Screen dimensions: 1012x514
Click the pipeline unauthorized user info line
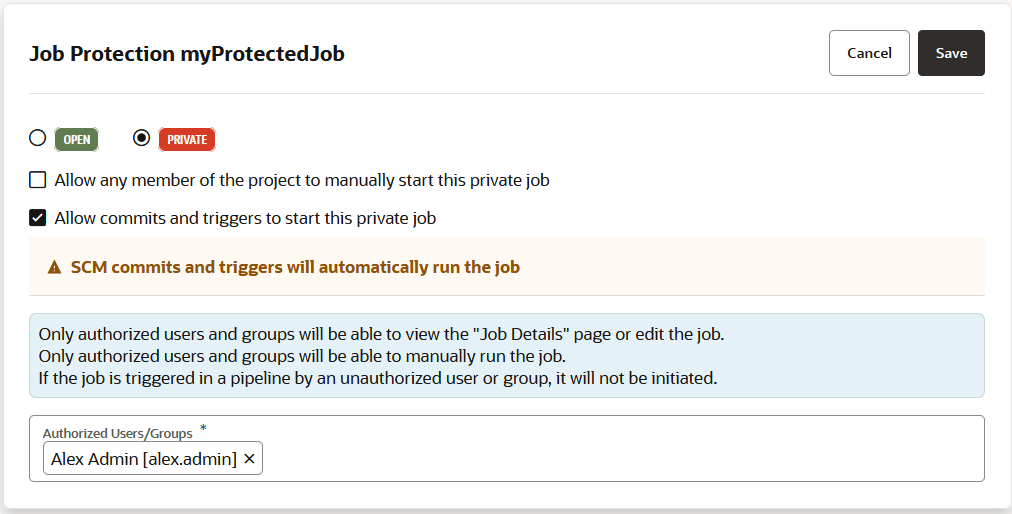click(378, 379)
